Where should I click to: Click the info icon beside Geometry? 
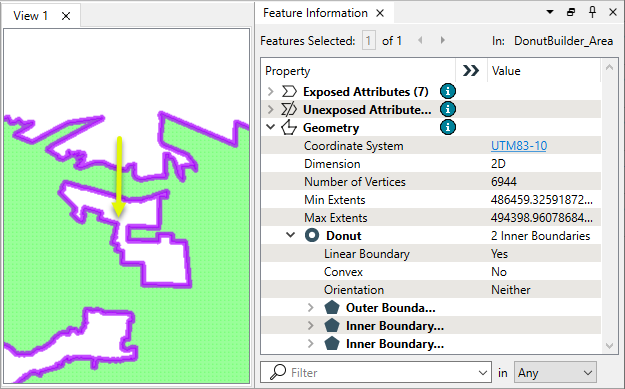[448, 127]
